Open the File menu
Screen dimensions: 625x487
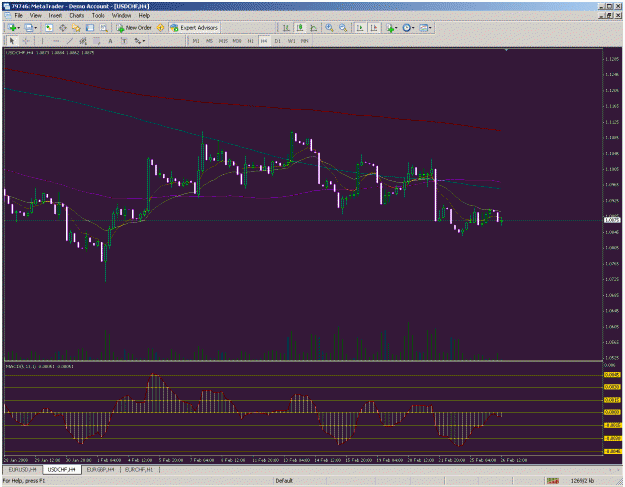[x=18, y=16]
